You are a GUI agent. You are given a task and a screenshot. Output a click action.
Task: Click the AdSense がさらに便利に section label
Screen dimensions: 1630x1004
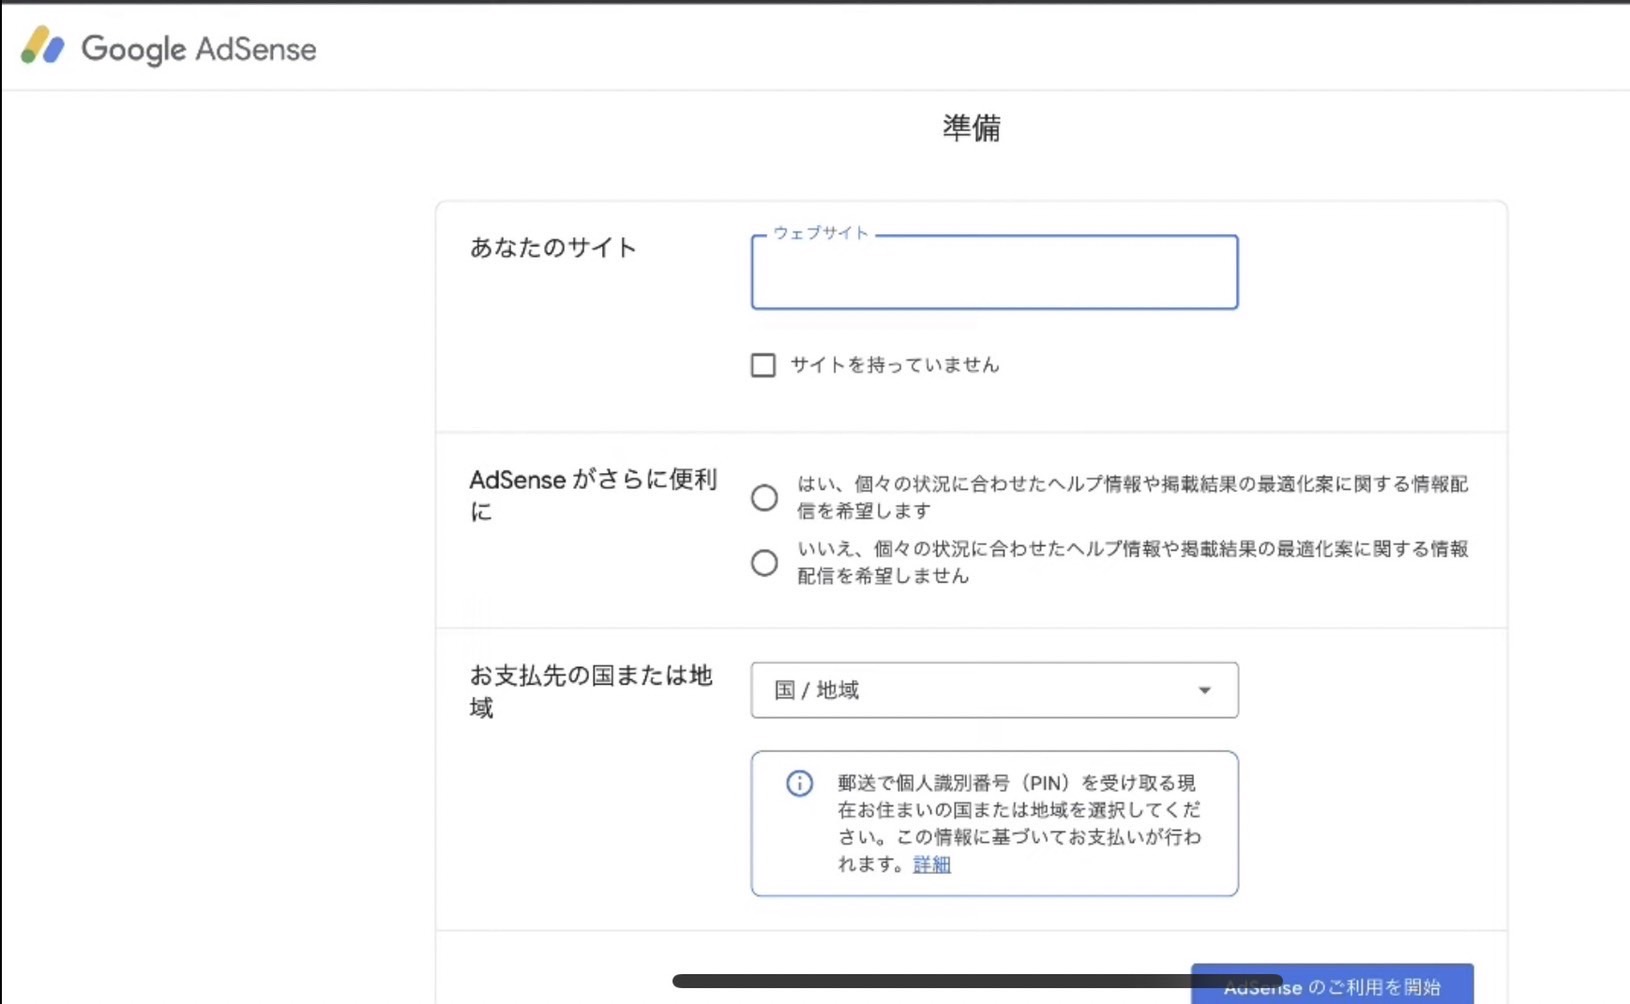click(x=593, y=495)
